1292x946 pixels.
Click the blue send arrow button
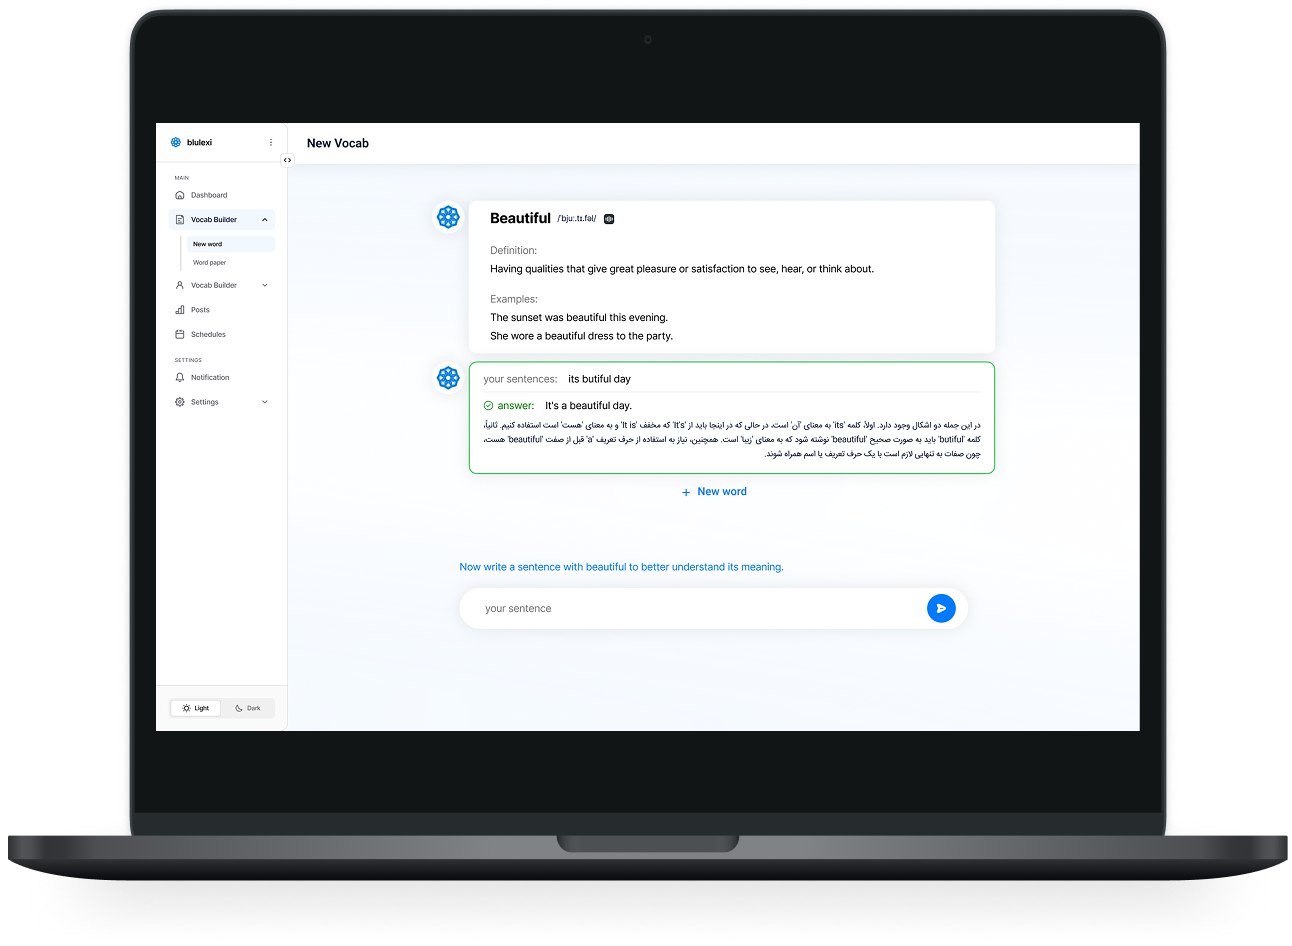tap(940, 608)
